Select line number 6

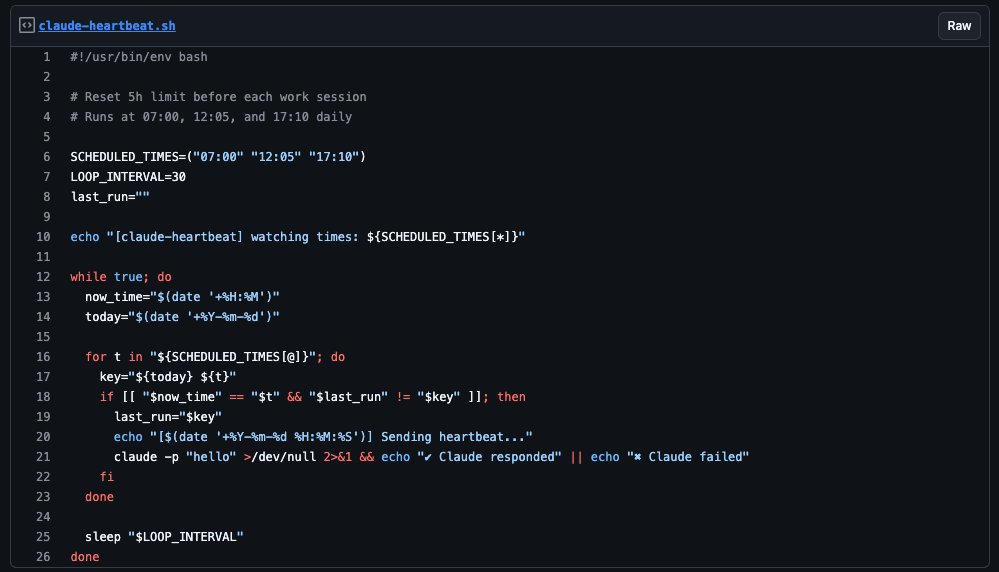click(47, 157)
